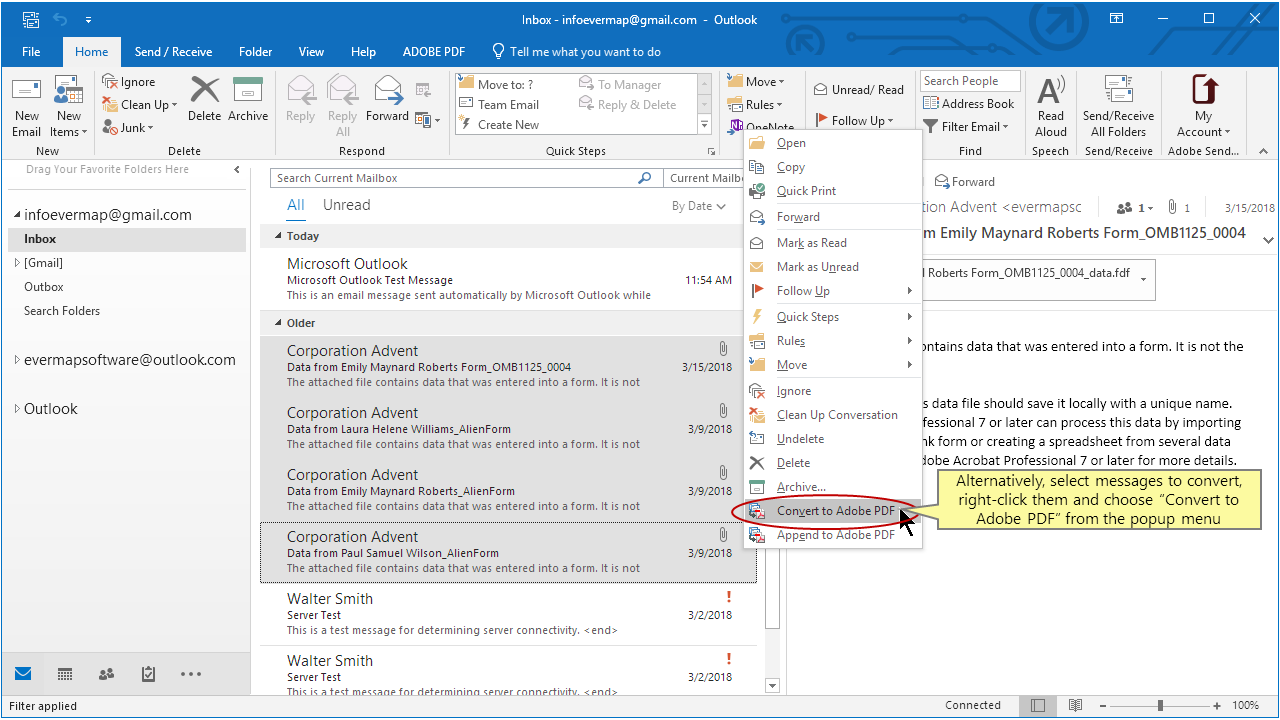Image resolution: width=1280 pixels, height=720 pixels.
Task: Click Ignore in the Delete ribbon group
Action: pyautogui.click(x=129, y=82)
